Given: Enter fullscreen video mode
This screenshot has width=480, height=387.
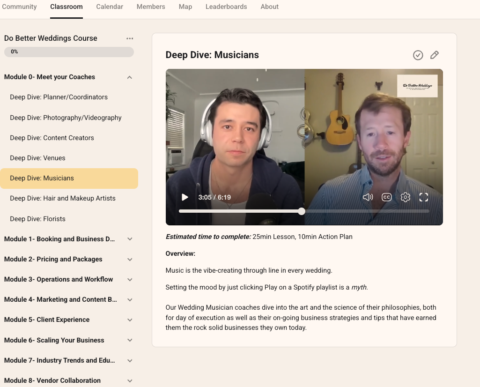Looking at the screenshot, I should coord(423,197).
